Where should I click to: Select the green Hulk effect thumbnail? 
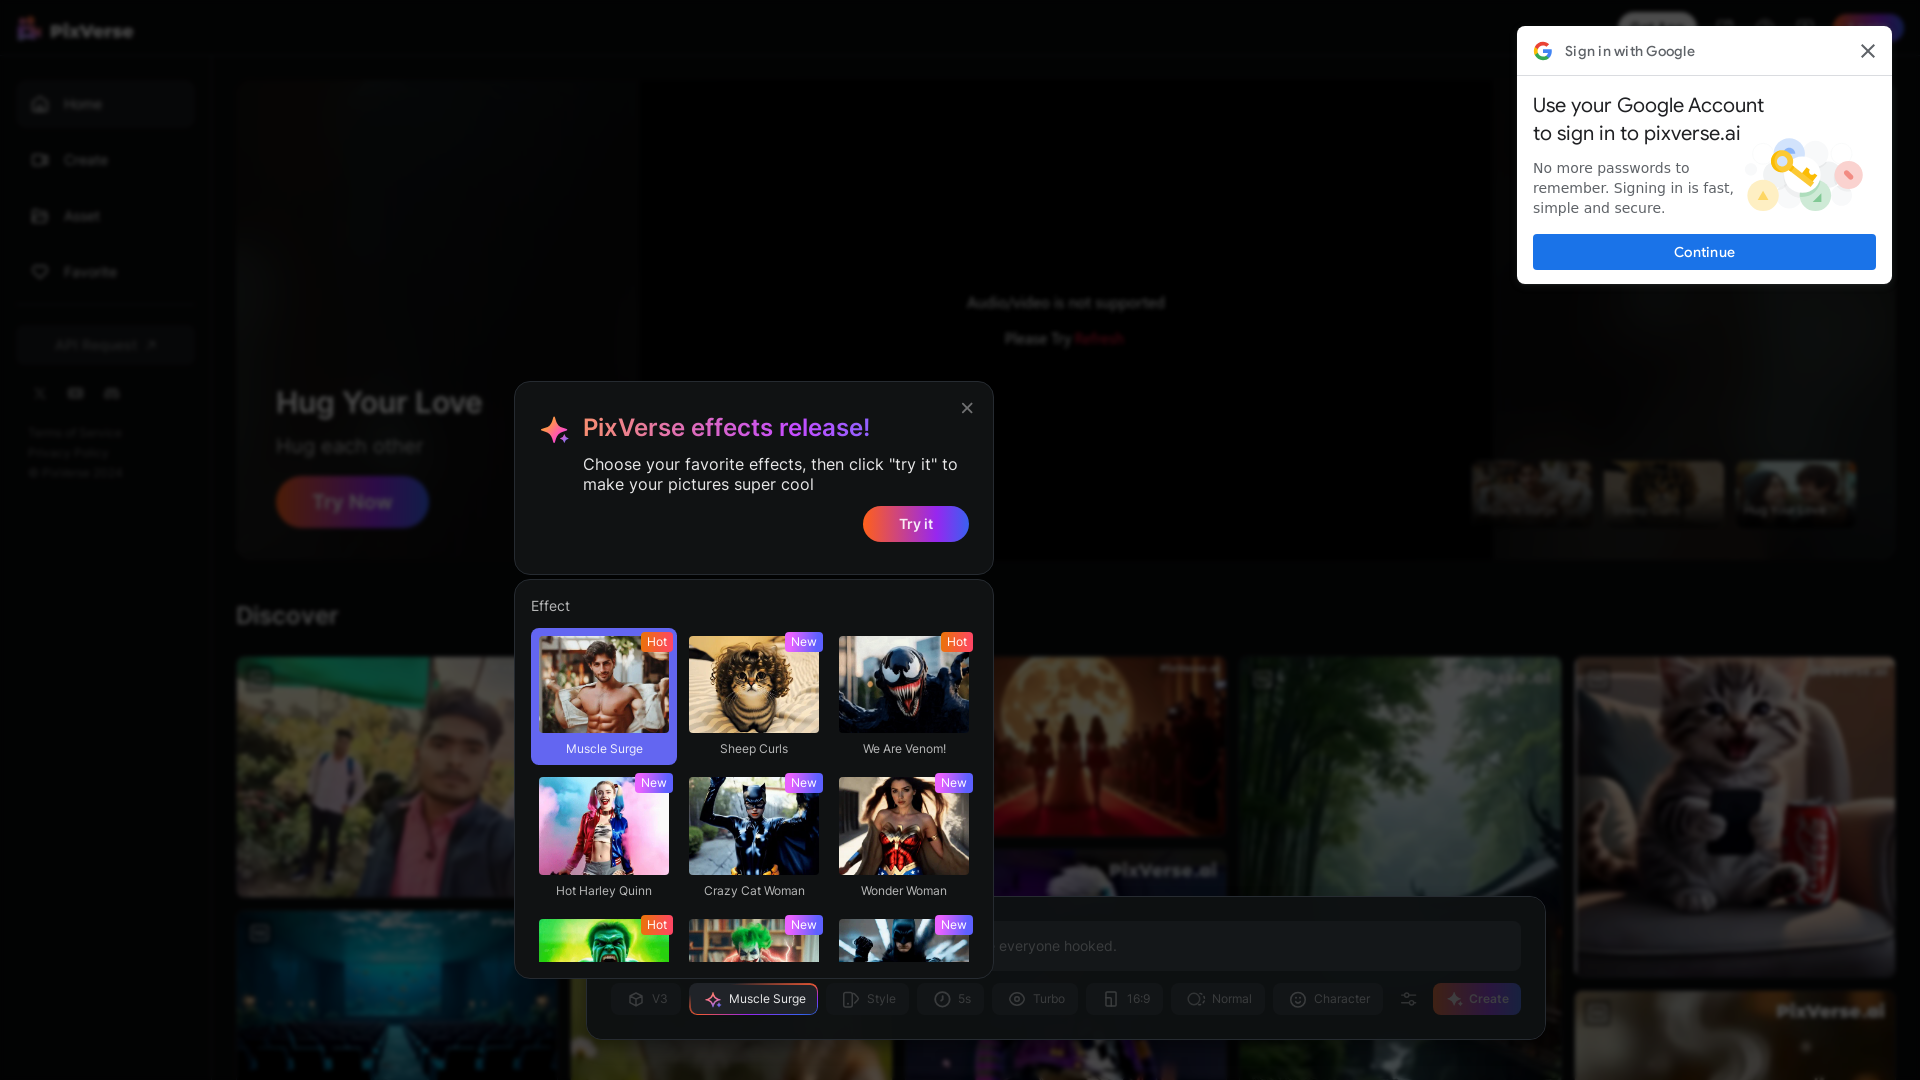604,941
